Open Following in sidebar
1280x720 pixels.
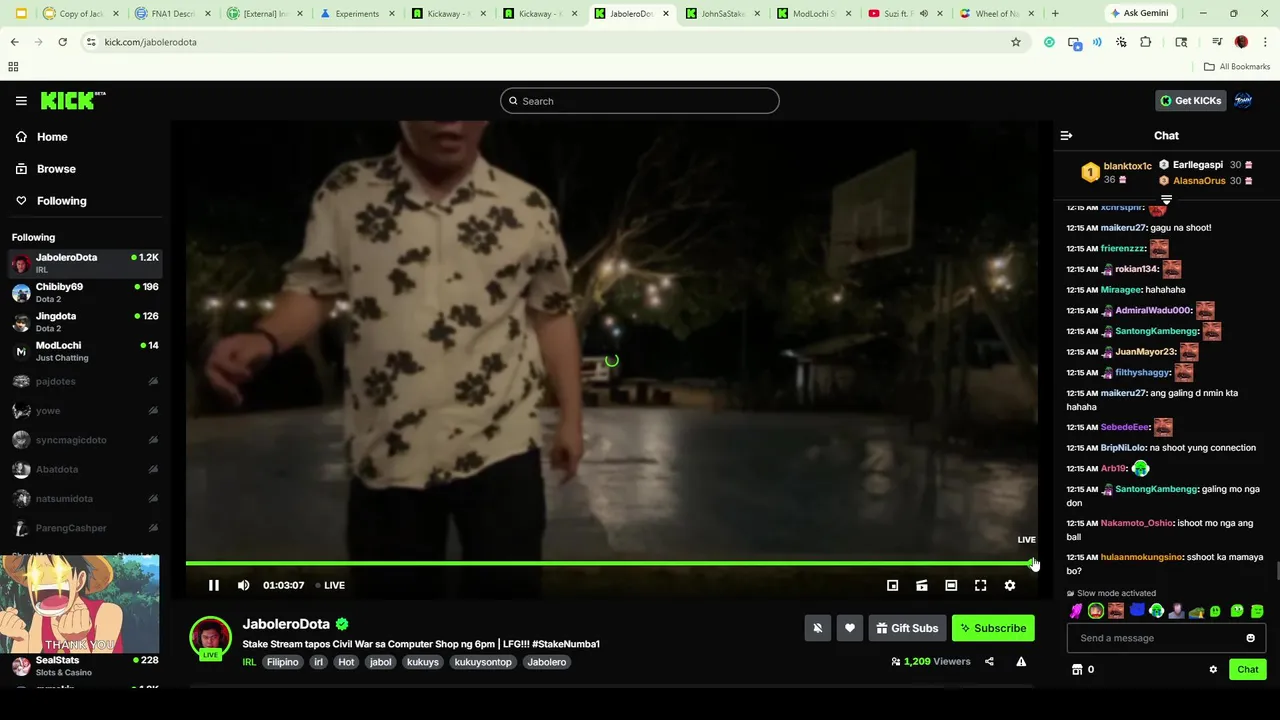[x=61, y=201]
